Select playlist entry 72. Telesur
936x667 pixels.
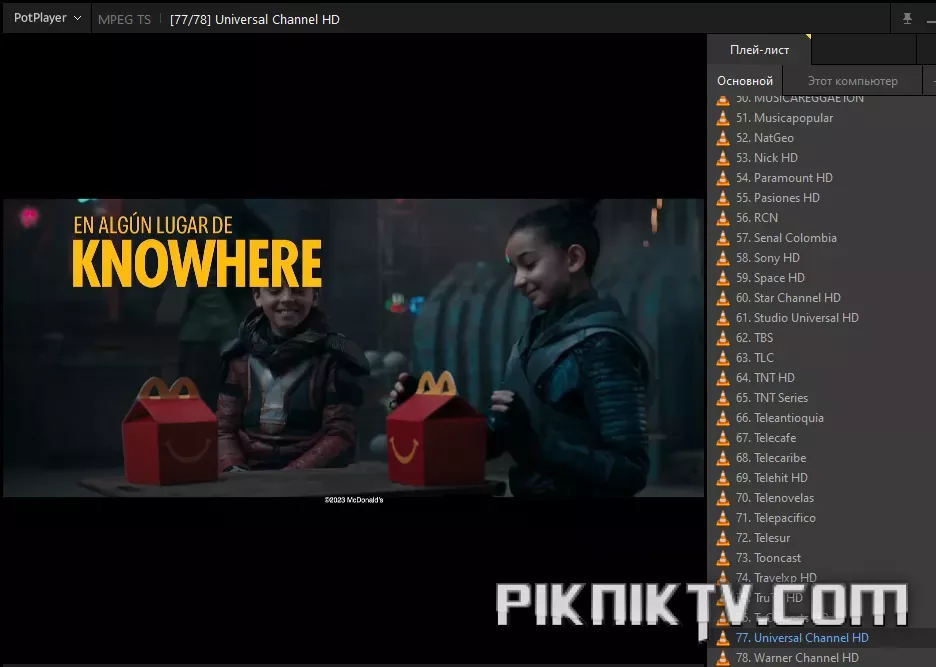[821, 538]
